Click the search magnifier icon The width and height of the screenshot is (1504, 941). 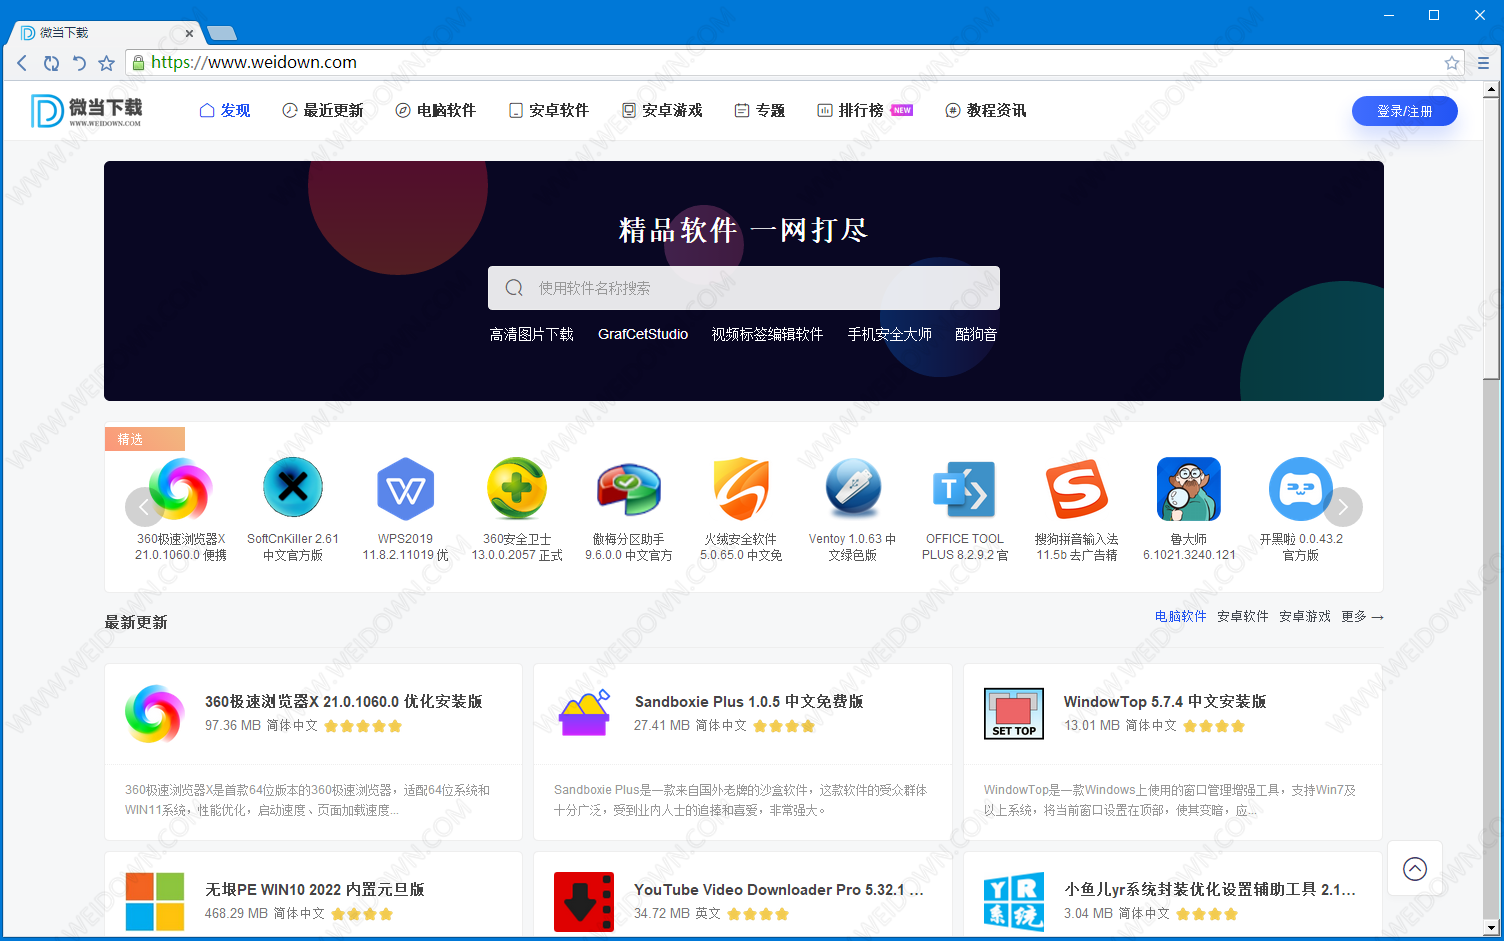click(x=514, y=288)
